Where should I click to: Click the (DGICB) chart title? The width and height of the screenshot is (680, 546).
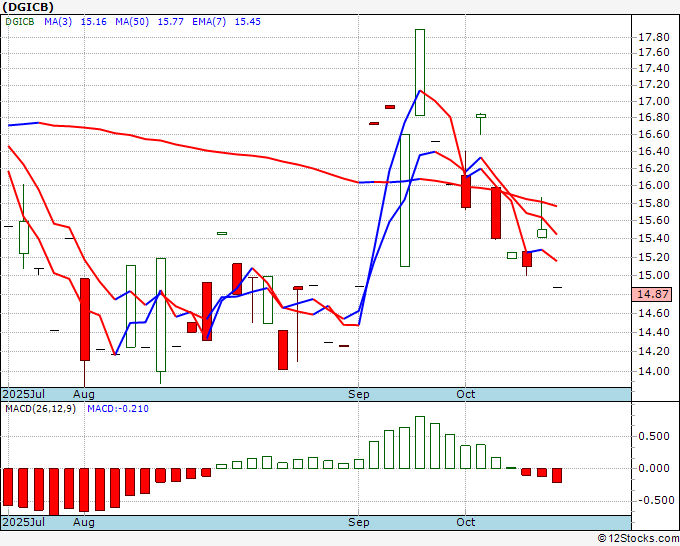coord(30,8)
